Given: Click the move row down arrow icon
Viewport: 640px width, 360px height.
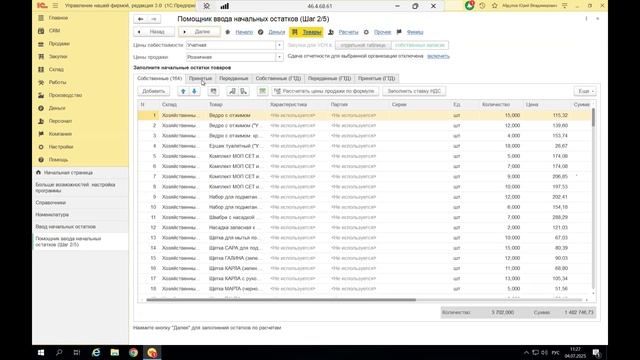Looking at the screenshot, I should coord(194,91).
